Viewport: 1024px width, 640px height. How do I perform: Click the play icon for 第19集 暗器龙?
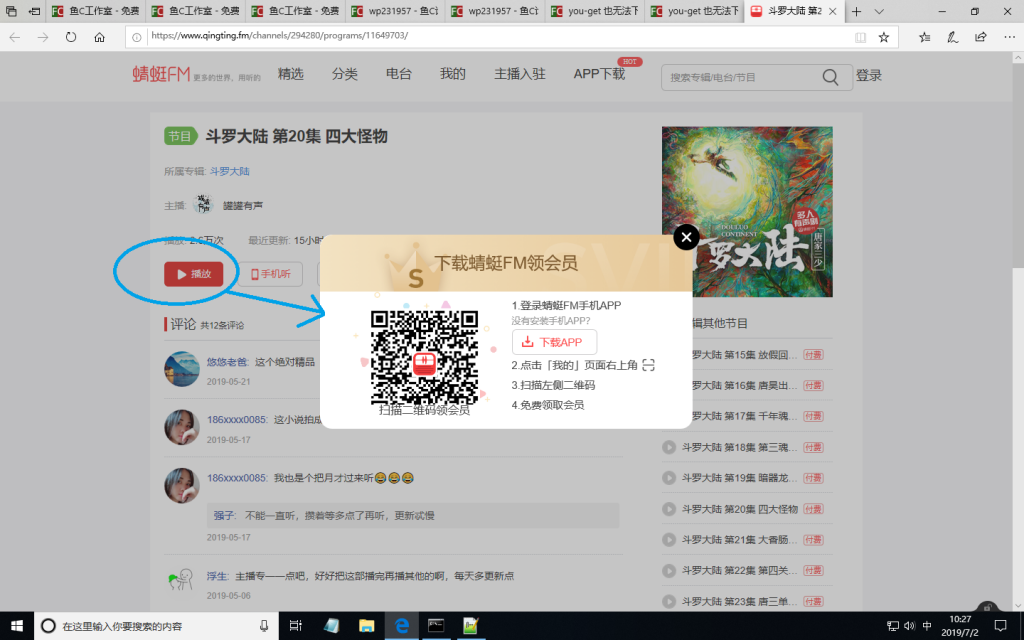click(x=669, y=478)
